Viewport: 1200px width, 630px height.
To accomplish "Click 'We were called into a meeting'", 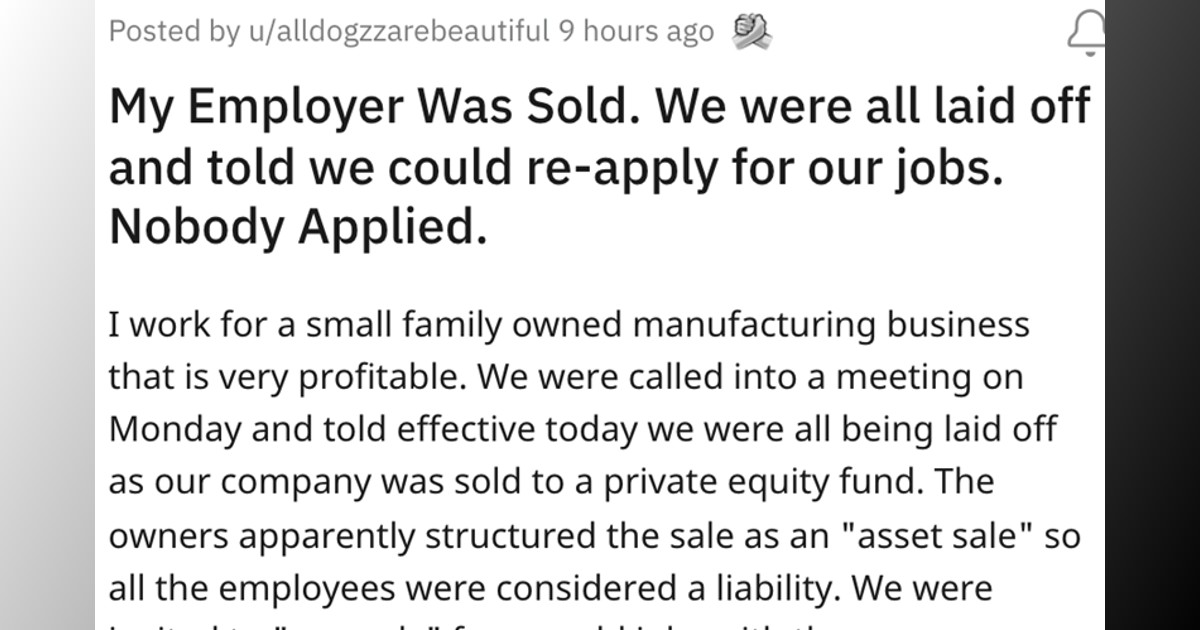I will 744,377.
